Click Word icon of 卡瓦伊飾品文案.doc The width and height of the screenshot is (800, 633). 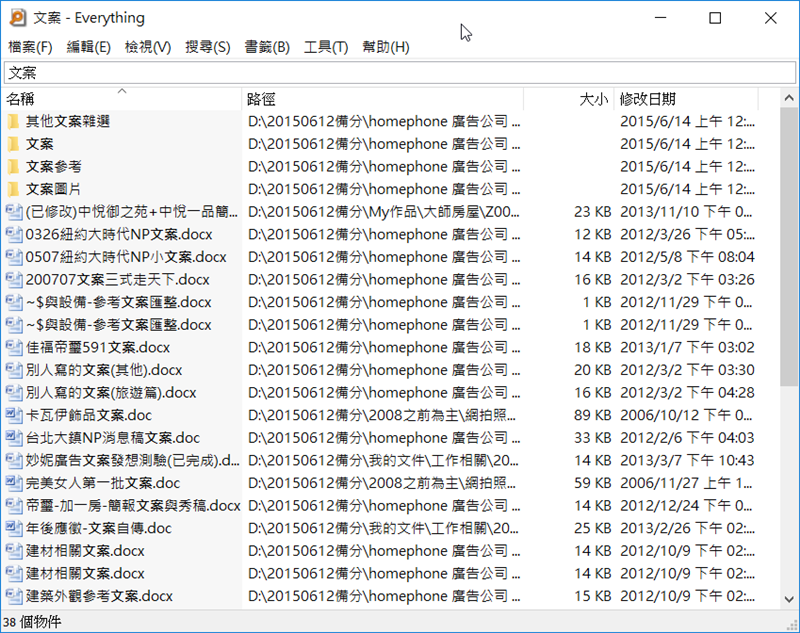tap(14, 415)
